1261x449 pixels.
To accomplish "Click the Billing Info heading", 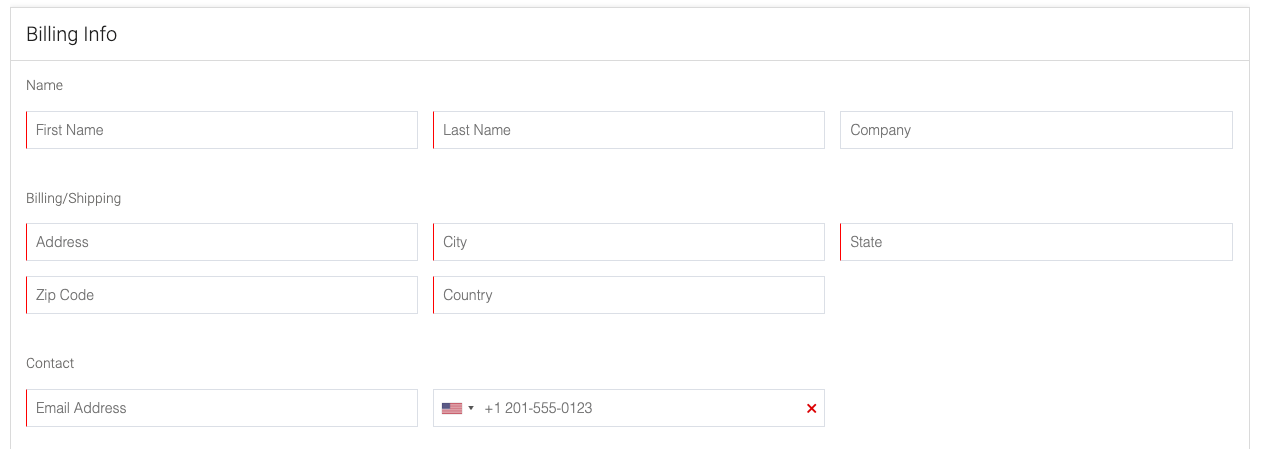I will tap(72, 34).
